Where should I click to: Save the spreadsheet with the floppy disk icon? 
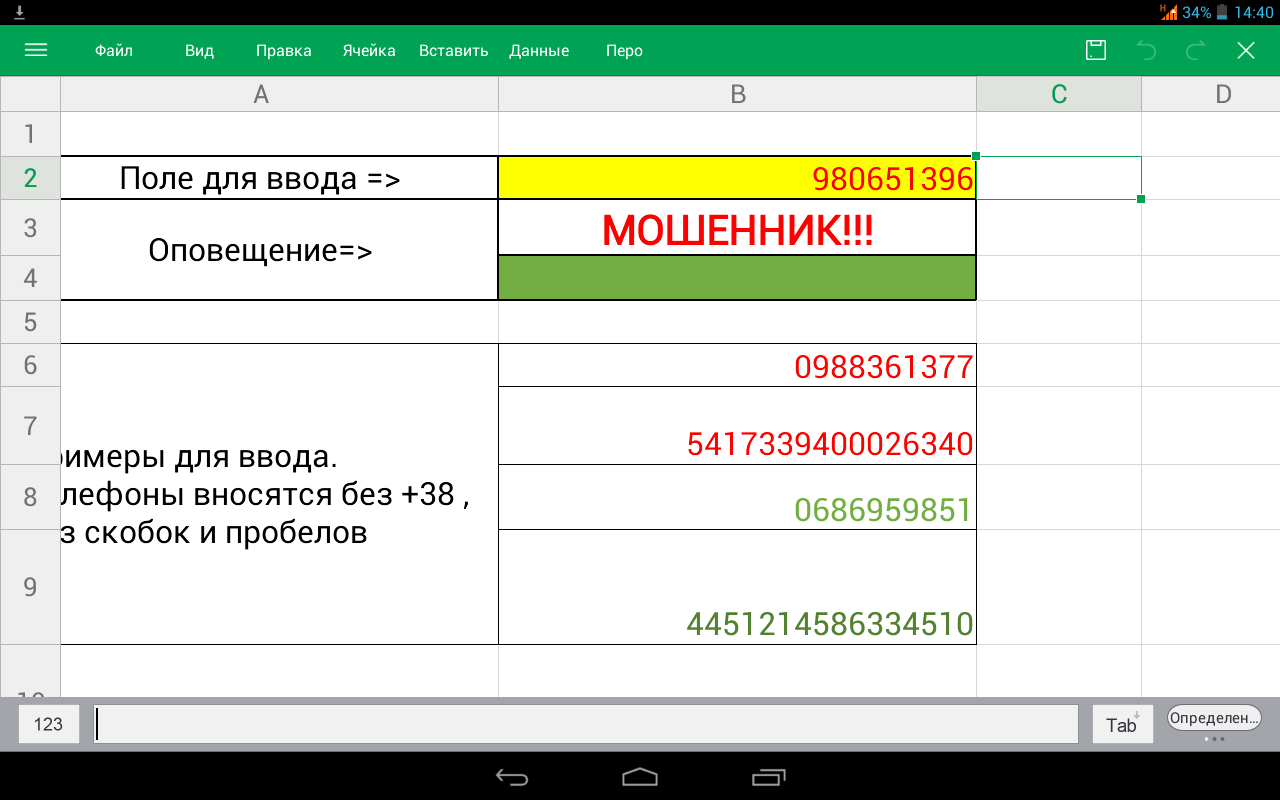pyautogui.click(x=1096, y=51)
